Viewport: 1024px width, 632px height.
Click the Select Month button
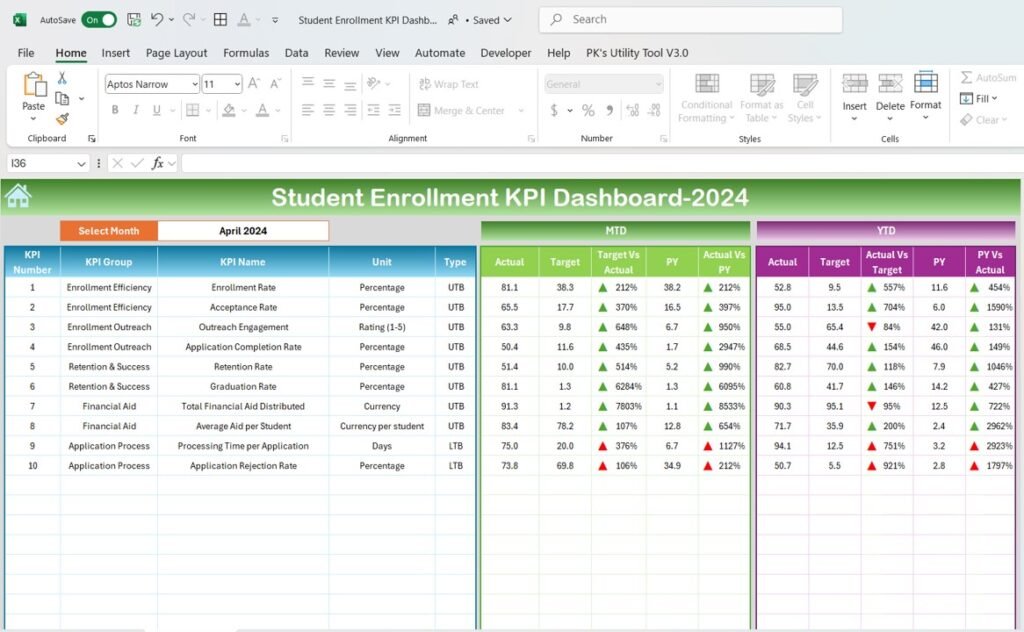point(107,230)
